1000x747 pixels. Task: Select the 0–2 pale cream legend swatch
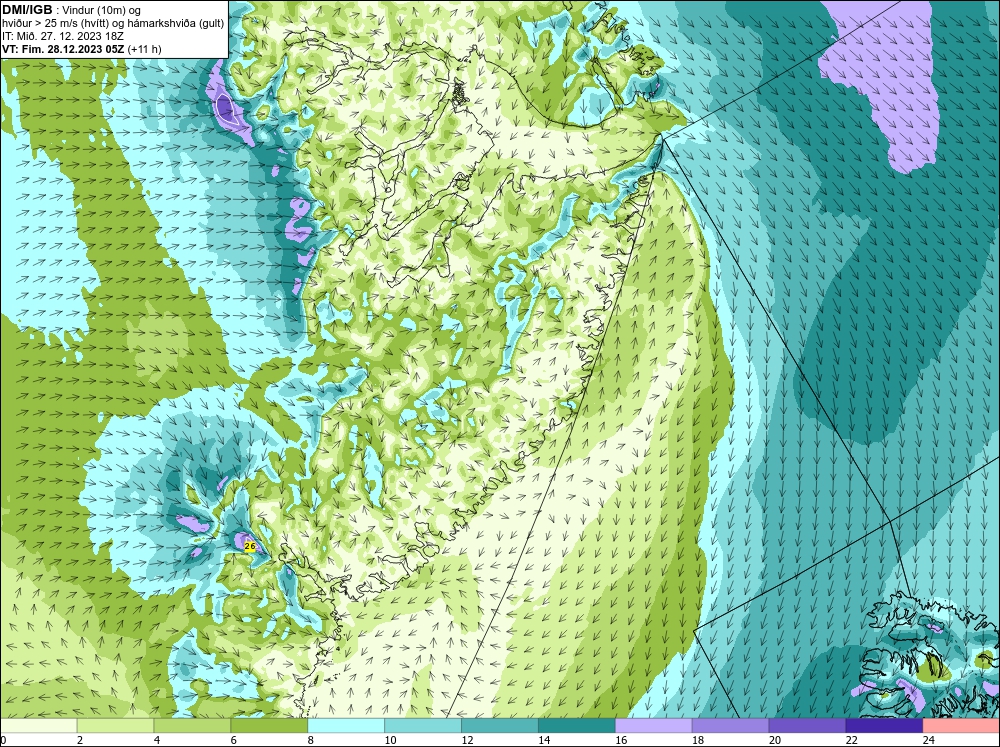click(x=38, y=726)
